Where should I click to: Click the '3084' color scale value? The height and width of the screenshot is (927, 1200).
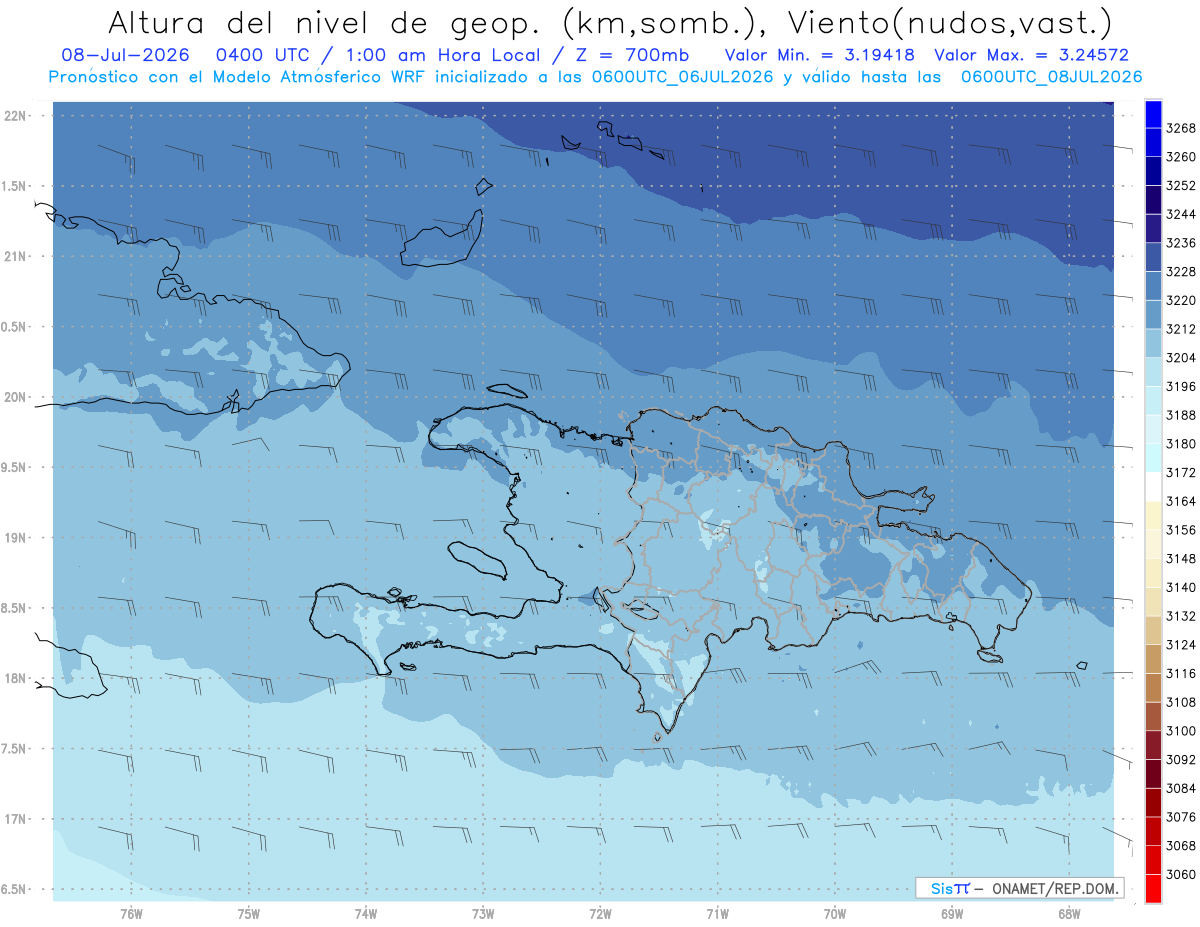1181,788
